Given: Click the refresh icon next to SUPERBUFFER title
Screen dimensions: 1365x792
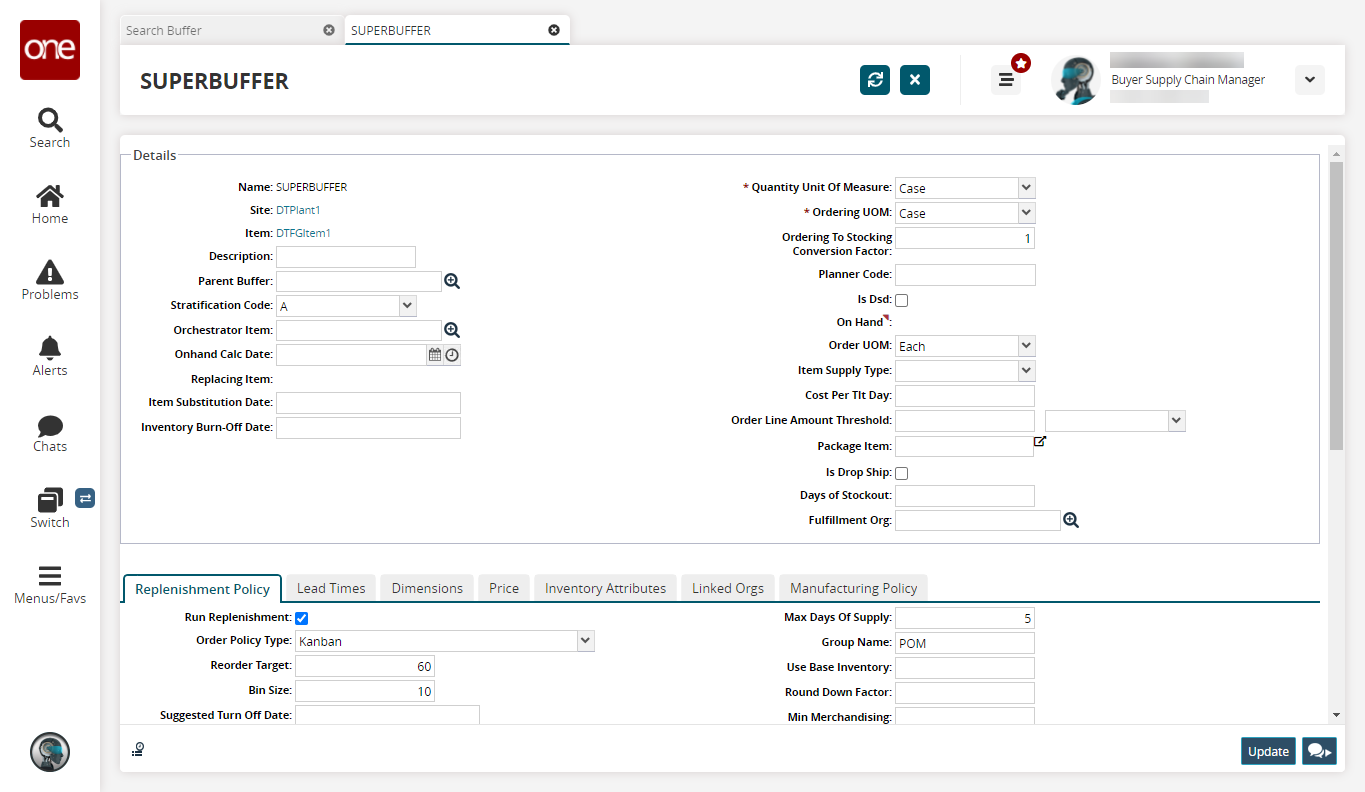Looking at the screenshot, I should click(x=875, y=80).
